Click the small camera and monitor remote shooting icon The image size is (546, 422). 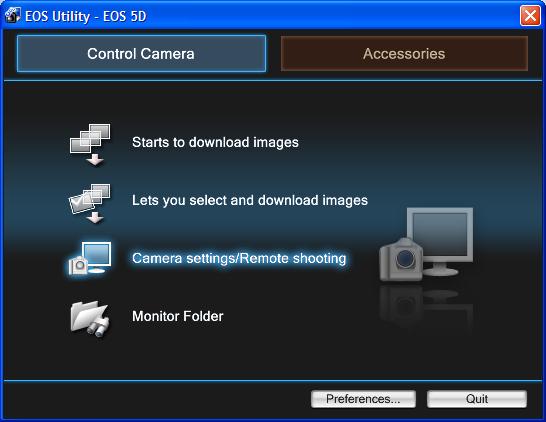click(x=90, y=258)
